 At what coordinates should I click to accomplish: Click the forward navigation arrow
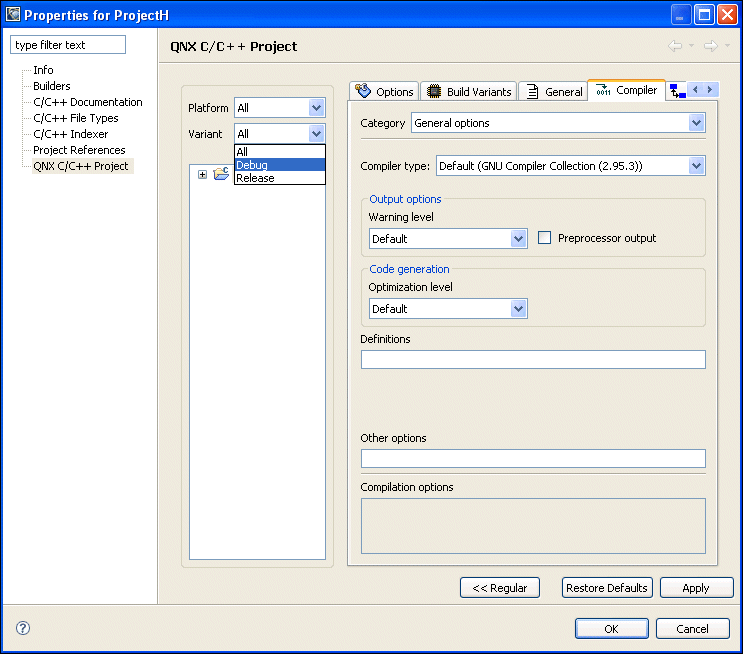[x=710, y=46]
